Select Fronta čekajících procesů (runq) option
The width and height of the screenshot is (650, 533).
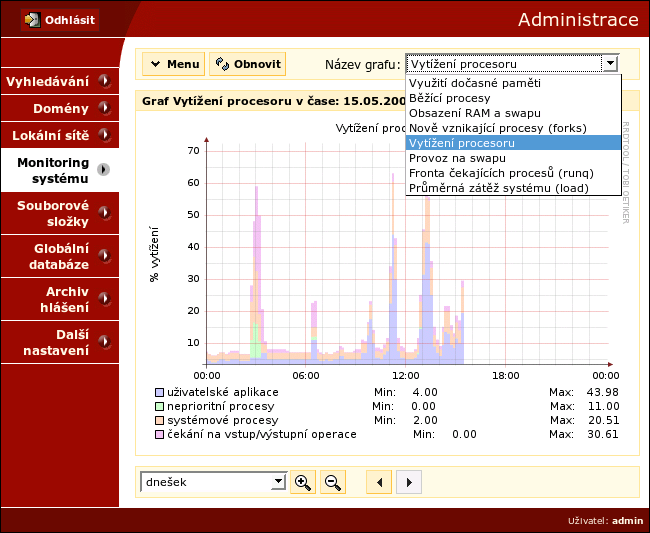[513, 173]
